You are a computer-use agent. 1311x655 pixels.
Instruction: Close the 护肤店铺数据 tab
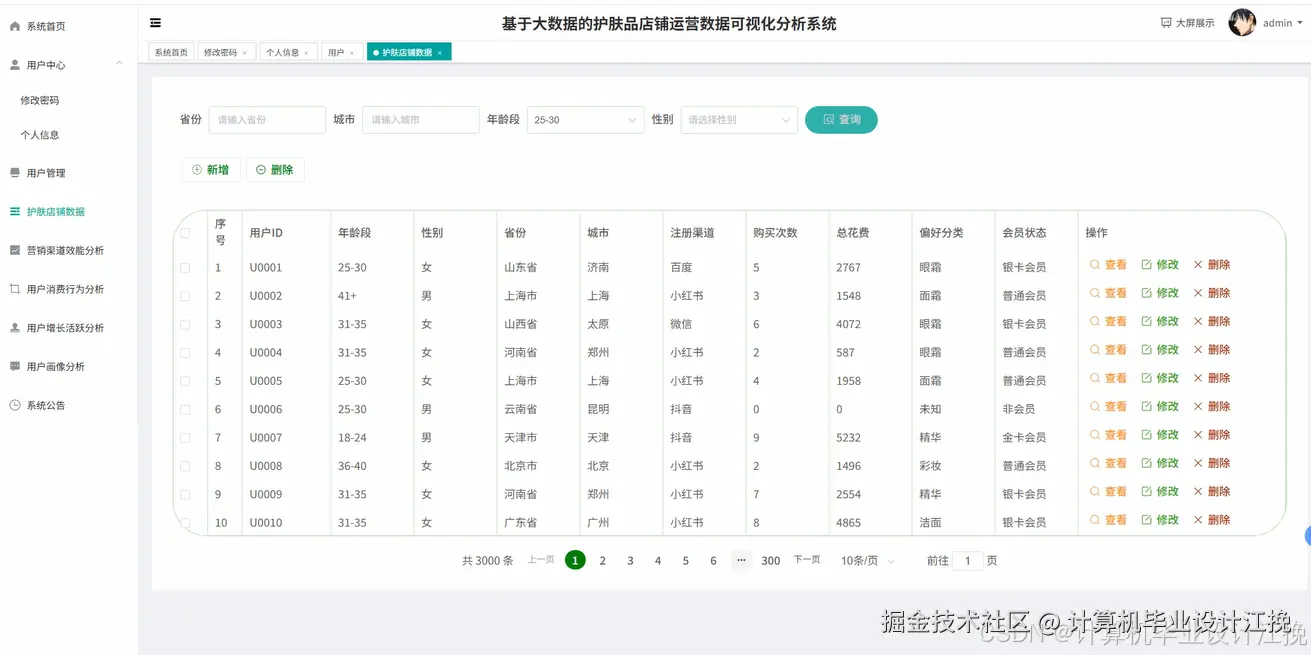pyautogui.click(x=439, y=53)
